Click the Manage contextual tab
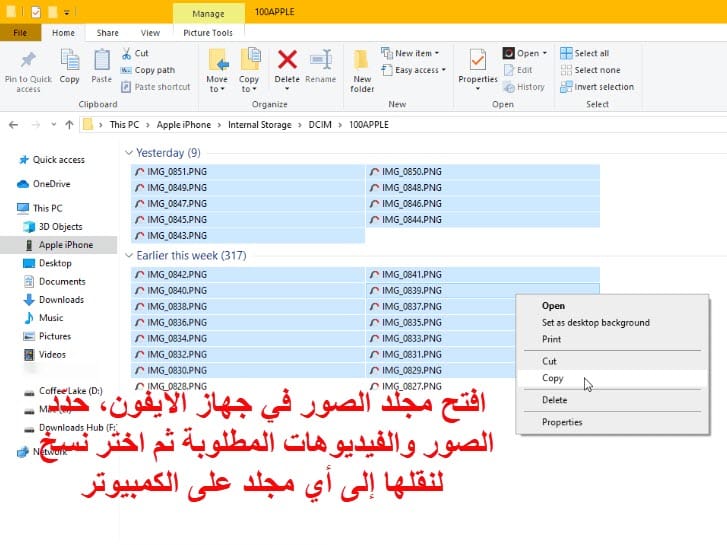The width and height of the screenshot is (727, 545). [208, 13]
